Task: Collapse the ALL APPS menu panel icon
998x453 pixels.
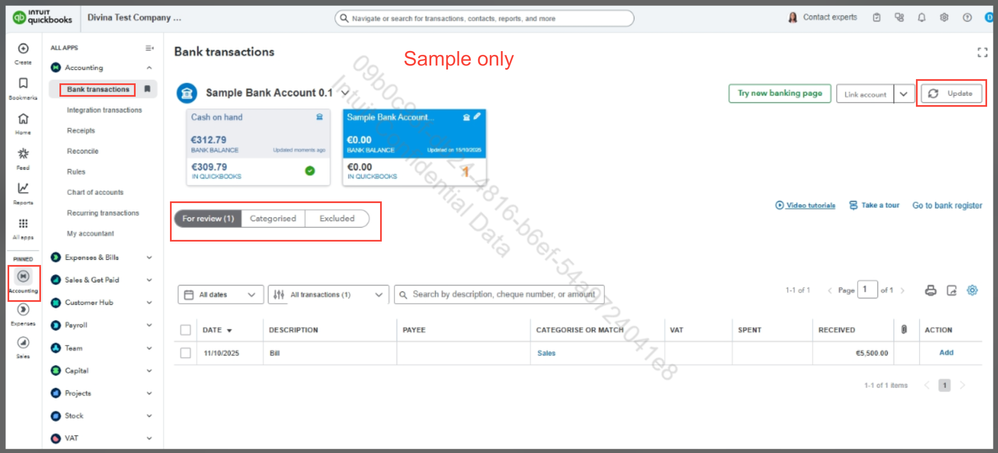Action: pos(150,48)
